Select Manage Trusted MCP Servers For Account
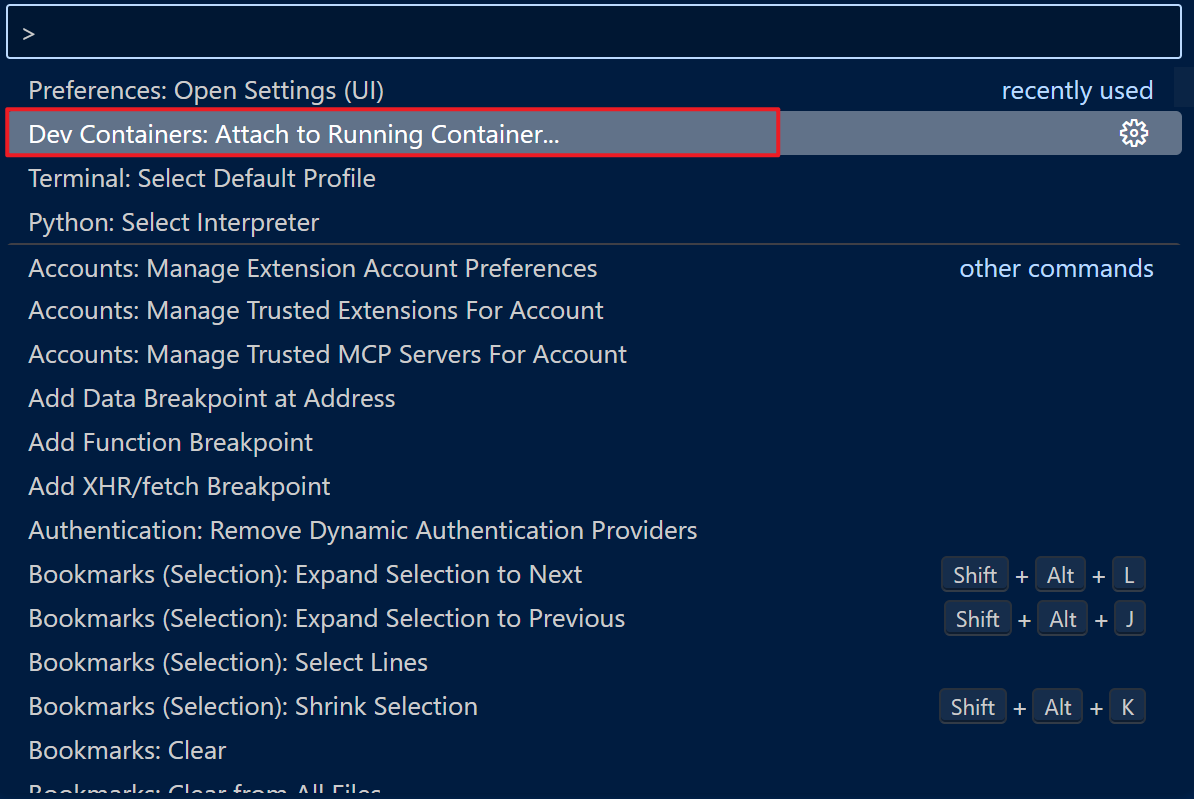The image size is (1194, 799). (x=328, y=355)
